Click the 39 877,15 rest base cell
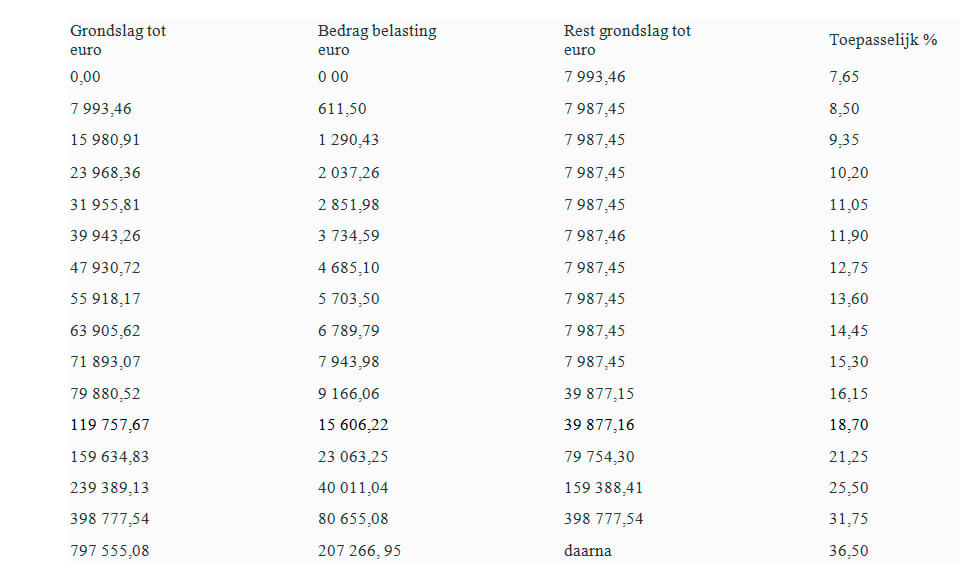Screen dimensions: 960x582 pyautogui.click(x=599, y=394)
